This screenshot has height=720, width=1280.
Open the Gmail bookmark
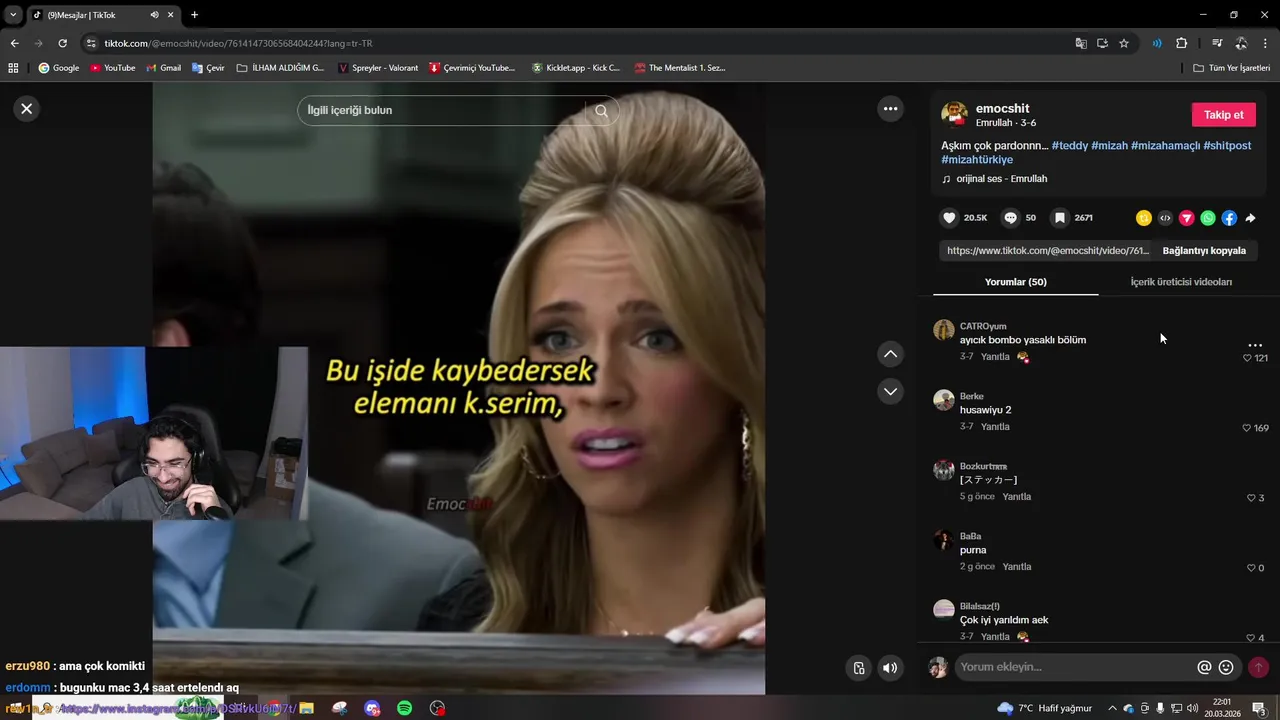(x=163, y=68)
